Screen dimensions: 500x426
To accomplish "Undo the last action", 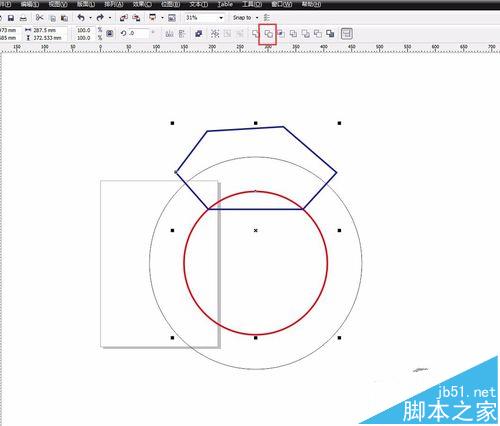I will tap(81, 17).
